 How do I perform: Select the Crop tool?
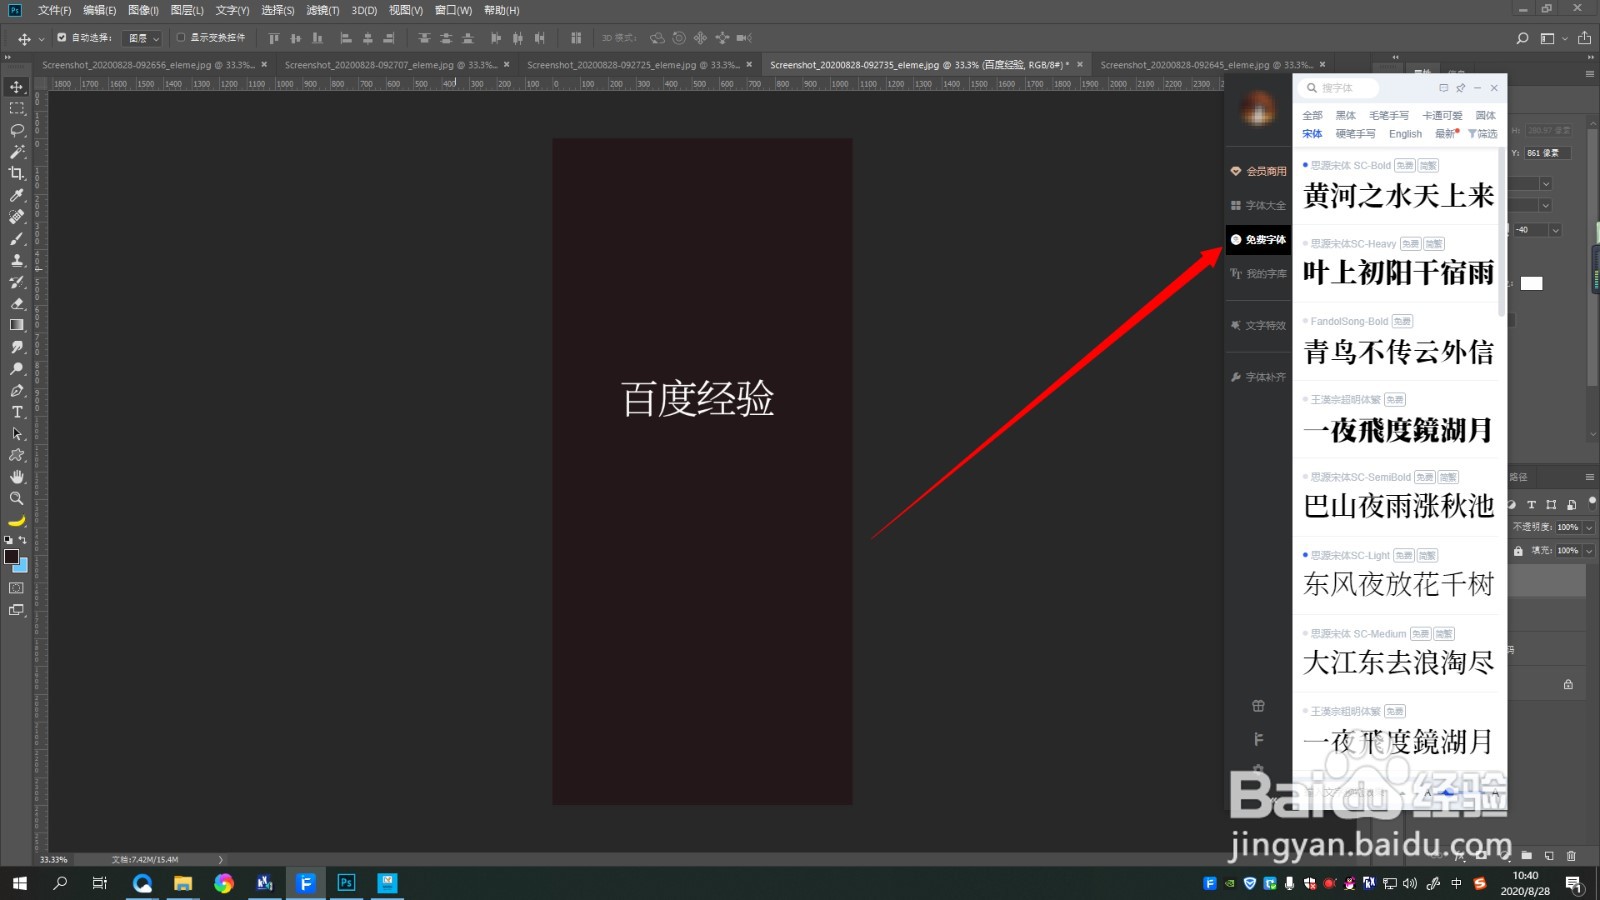[x=17, y=174]
